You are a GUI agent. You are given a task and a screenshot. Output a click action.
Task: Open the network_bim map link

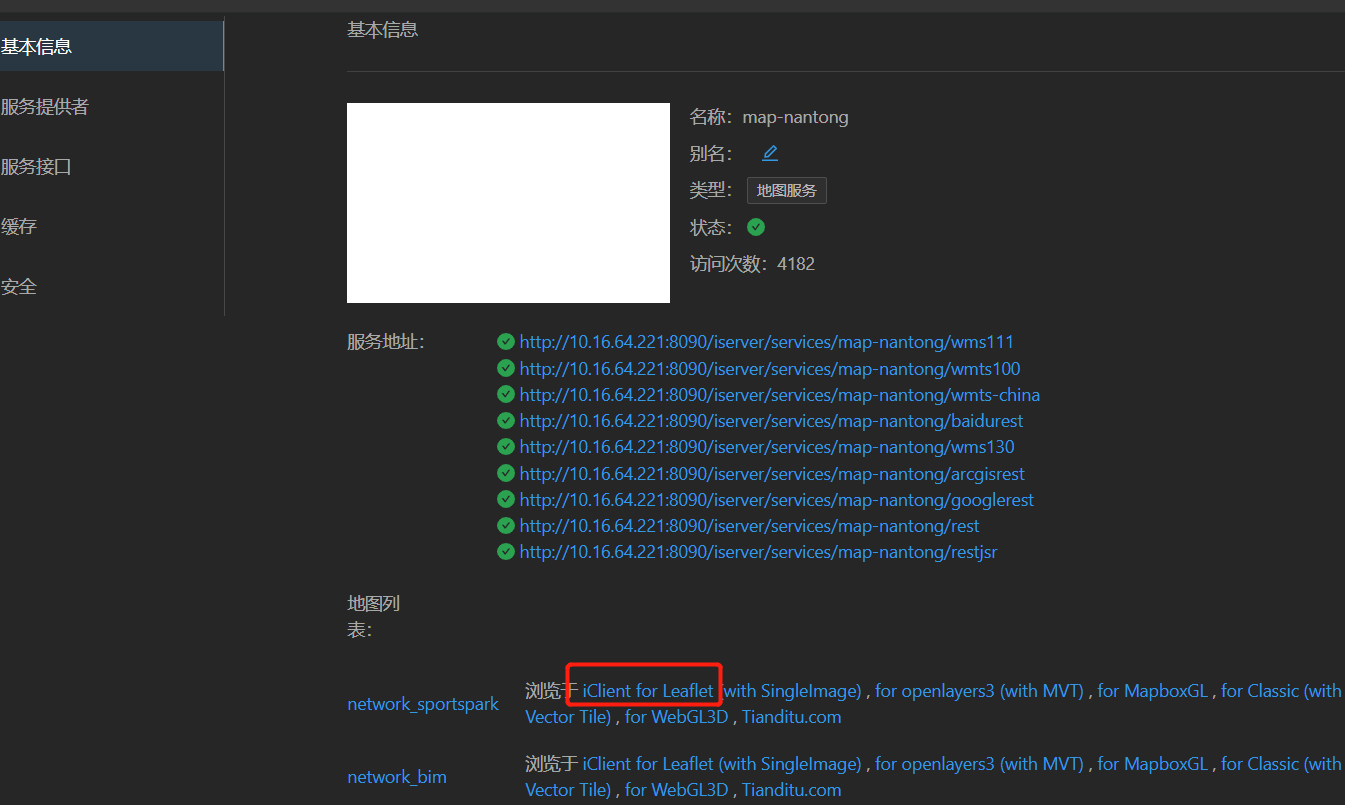pos(397,777)
